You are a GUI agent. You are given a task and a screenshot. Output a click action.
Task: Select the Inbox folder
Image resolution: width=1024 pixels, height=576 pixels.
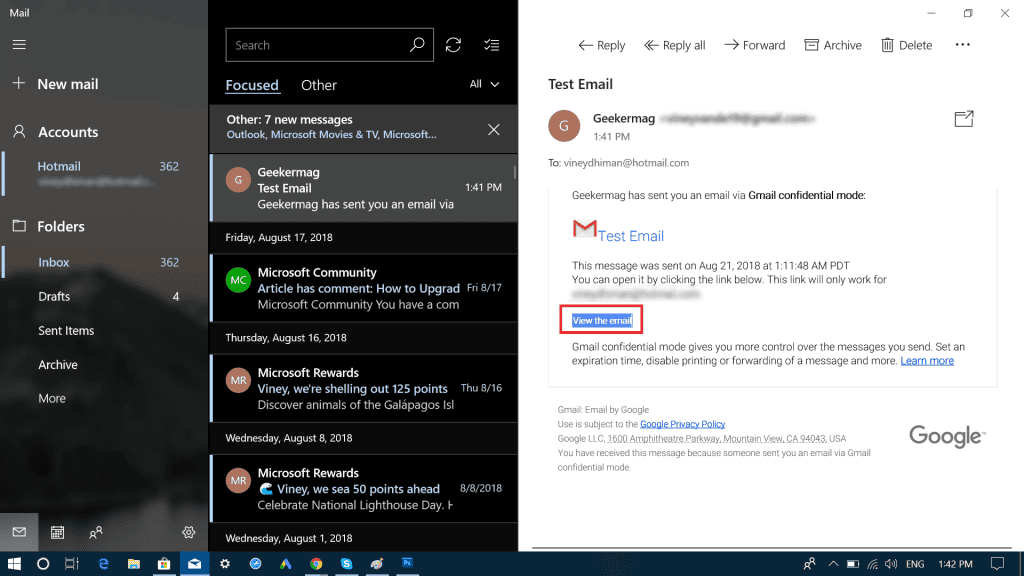pyautogui.click(x=104, y=262)
